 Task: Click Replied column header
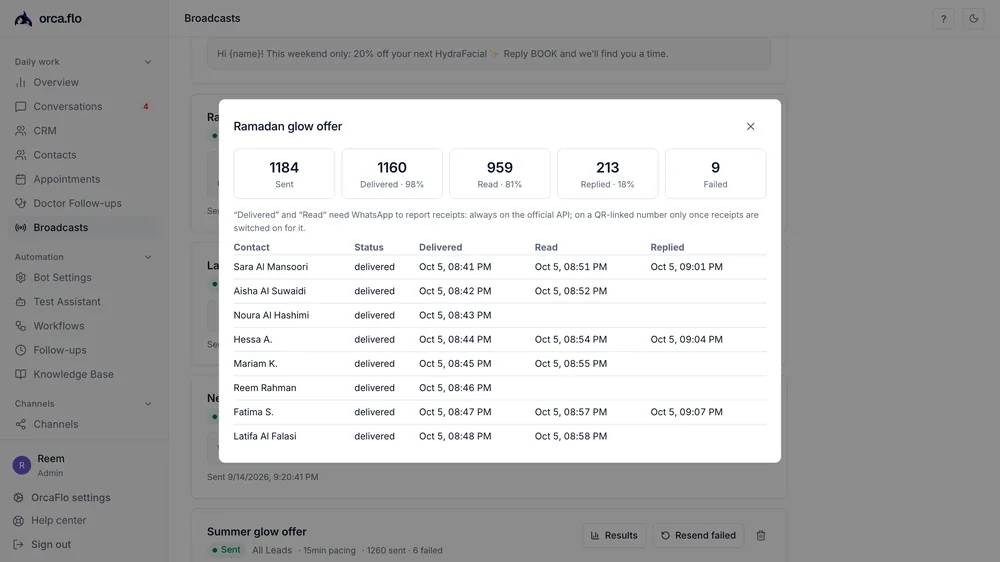(667, 248)
